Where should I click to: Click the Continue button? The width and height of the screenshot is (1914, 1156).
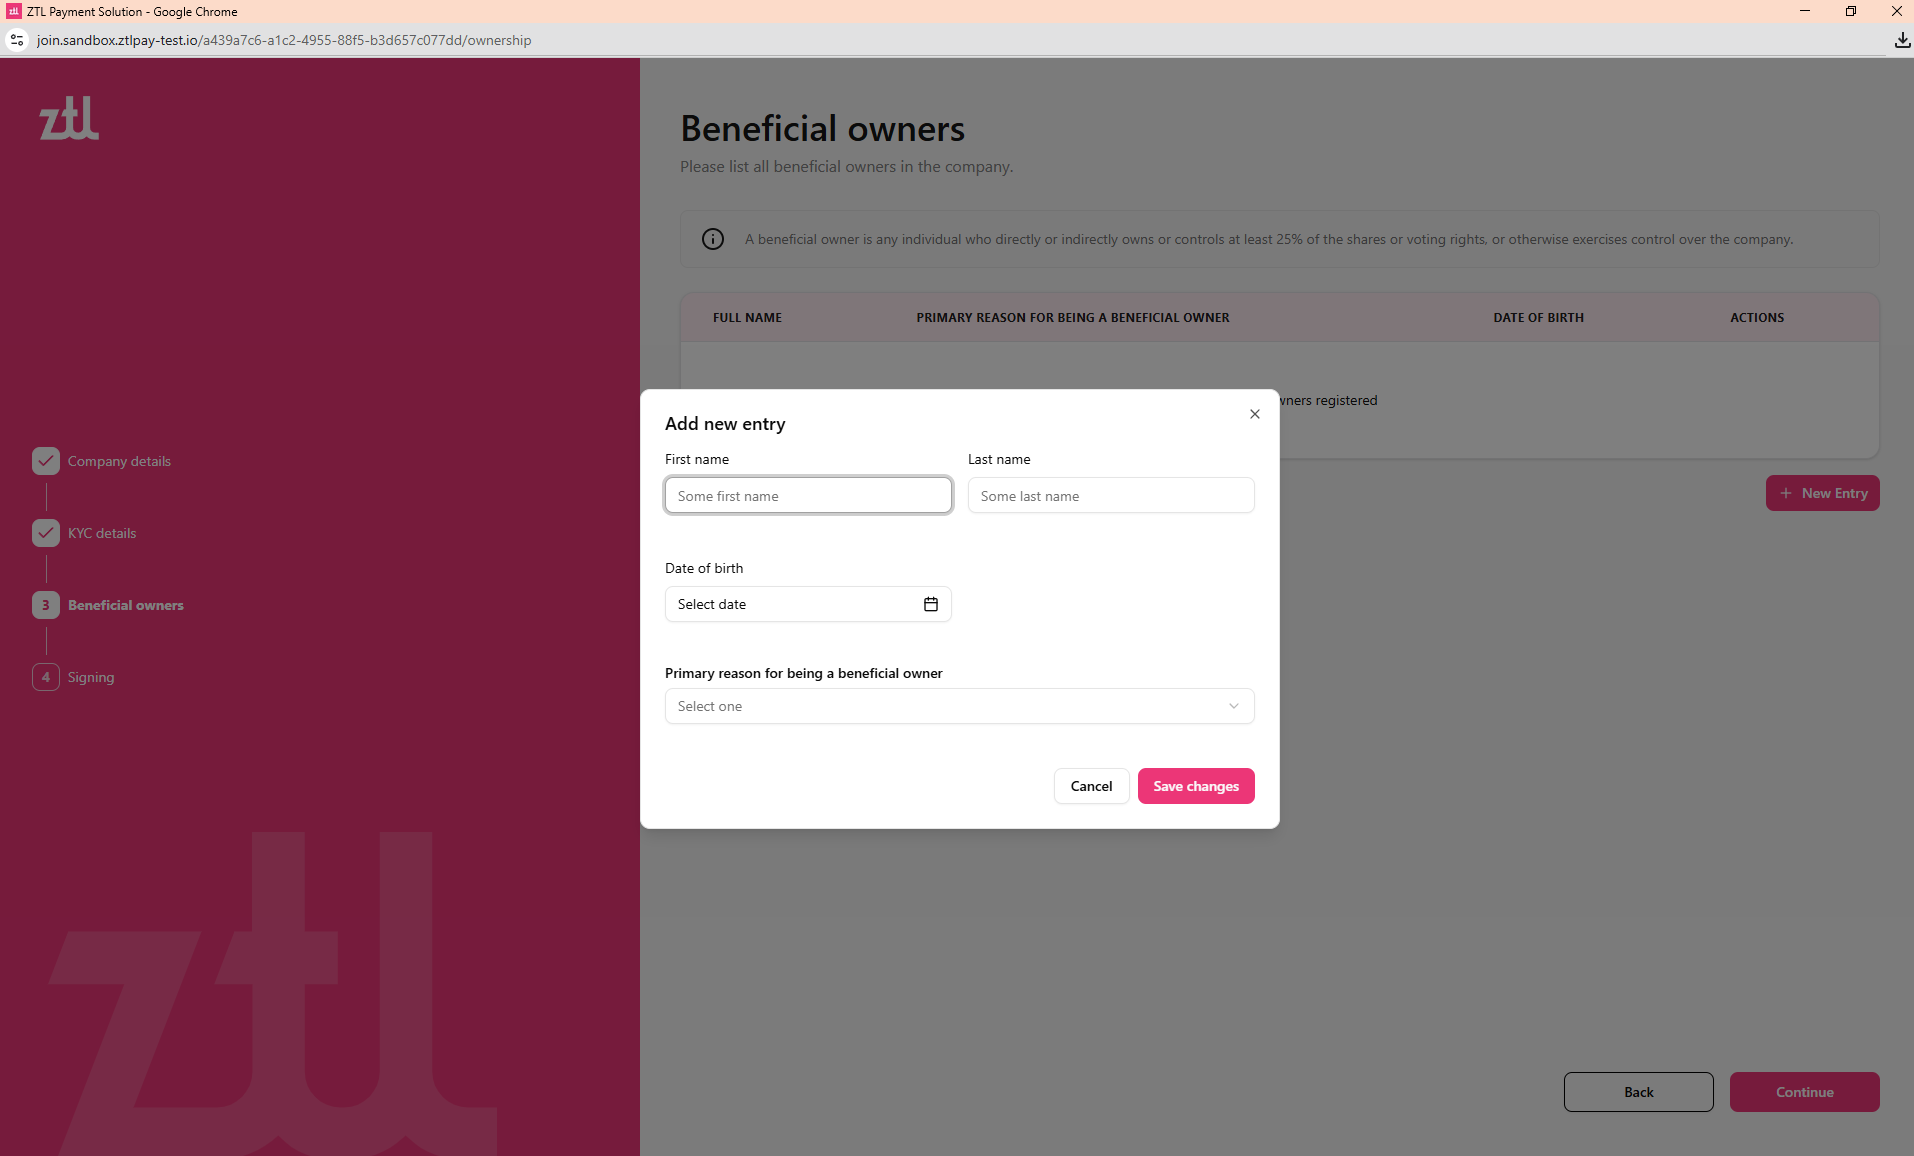[x=1804, y=1092]
